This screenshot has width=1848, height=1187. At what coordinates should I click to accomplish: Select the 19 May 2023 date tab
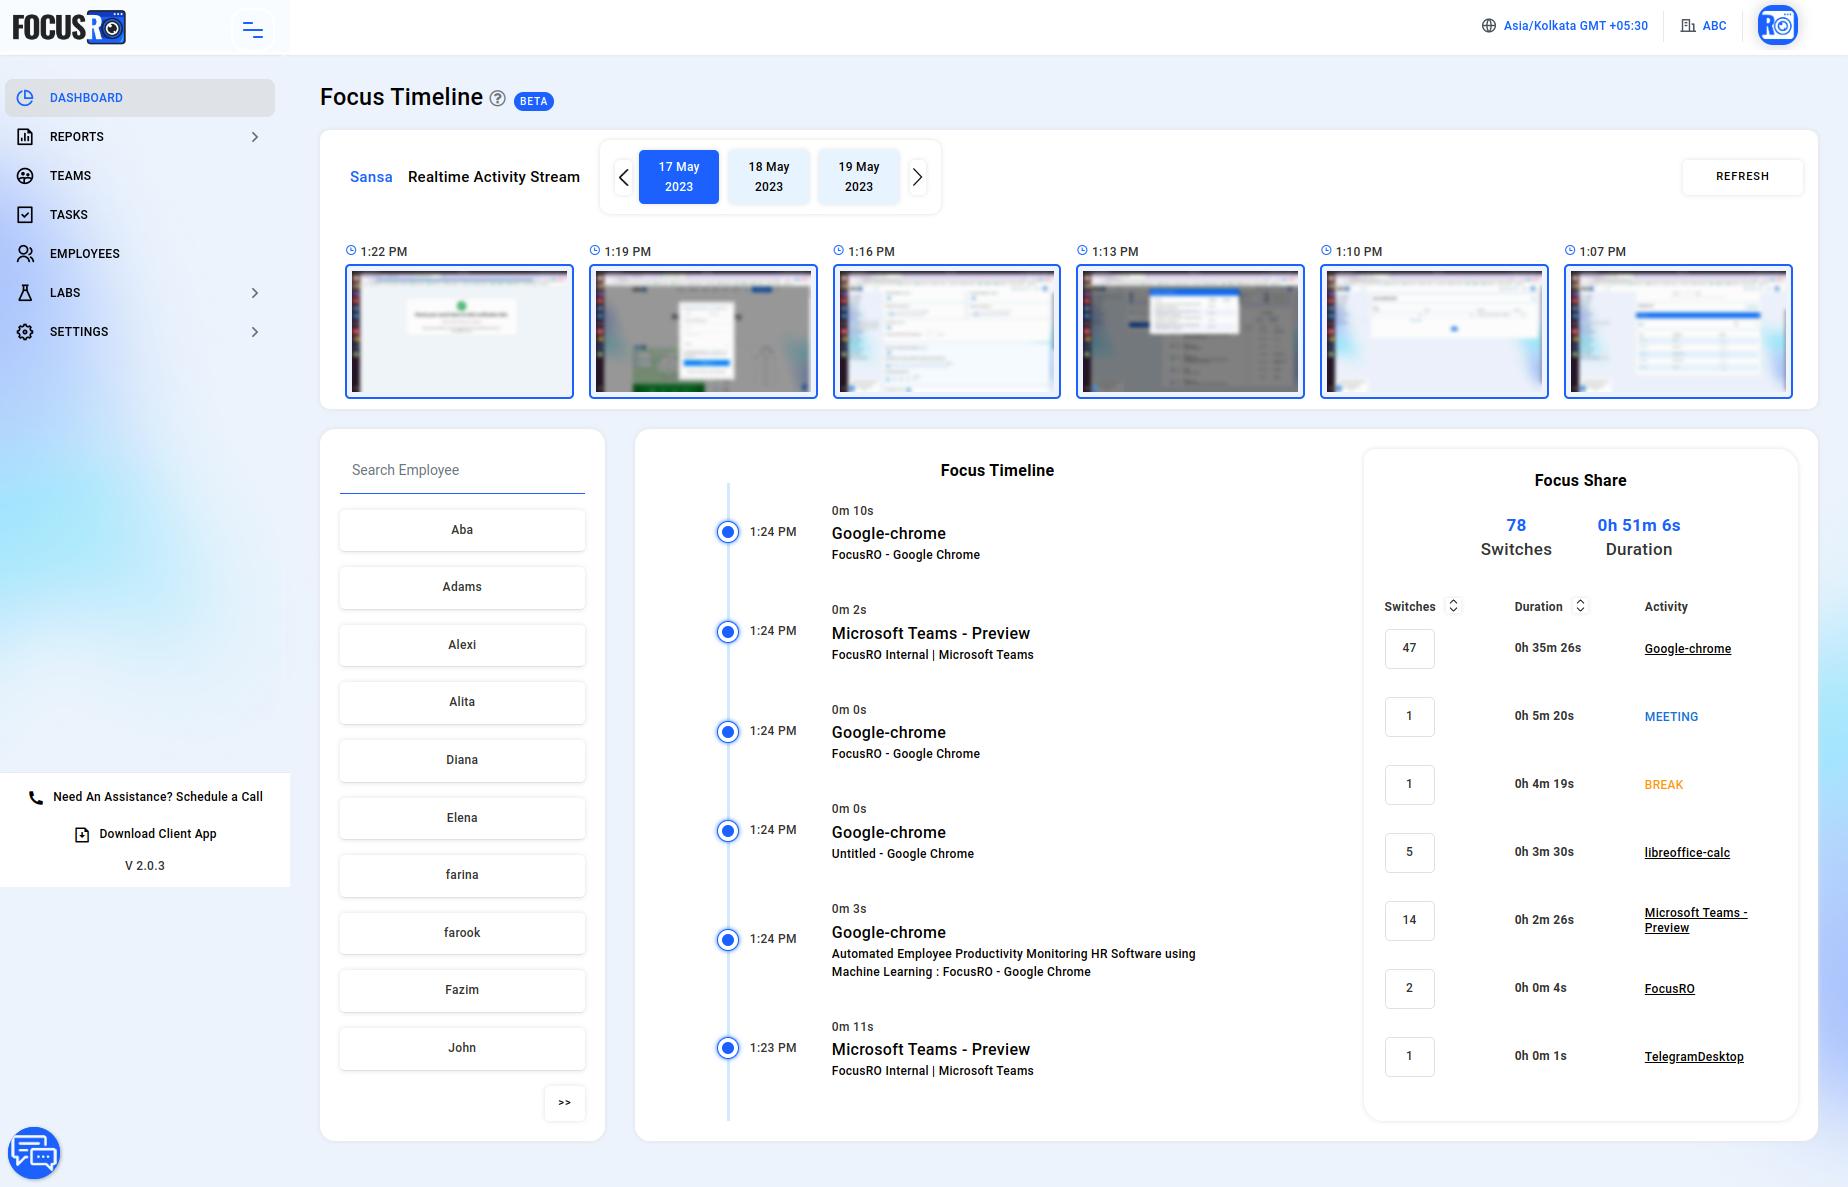tap(858, 177)
